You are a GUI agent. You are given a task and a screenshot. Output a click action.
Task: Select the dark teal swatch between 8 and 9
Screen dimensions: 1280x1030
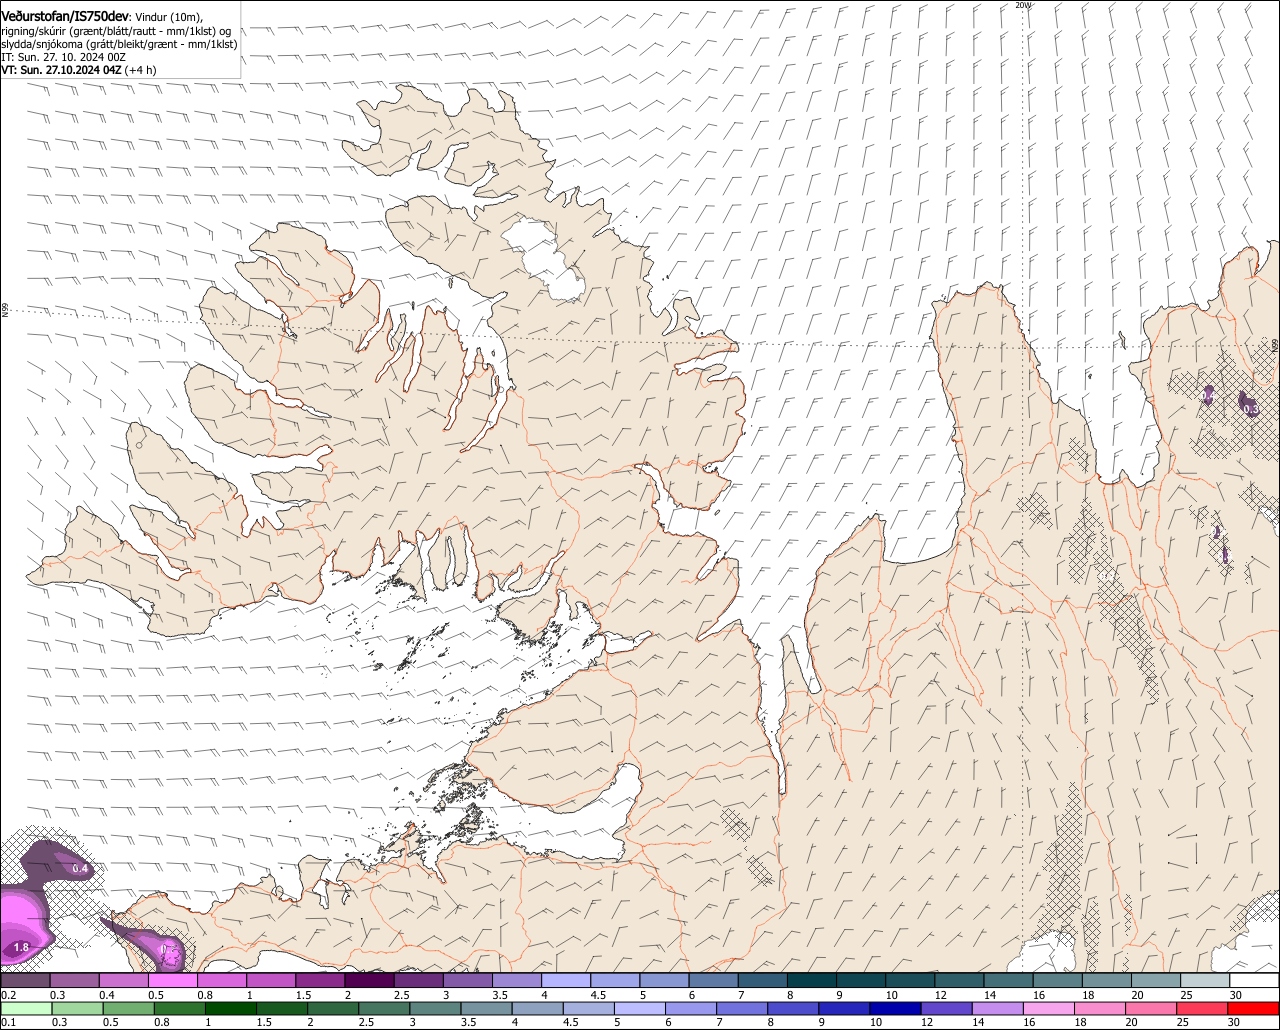tap(812, 981)
